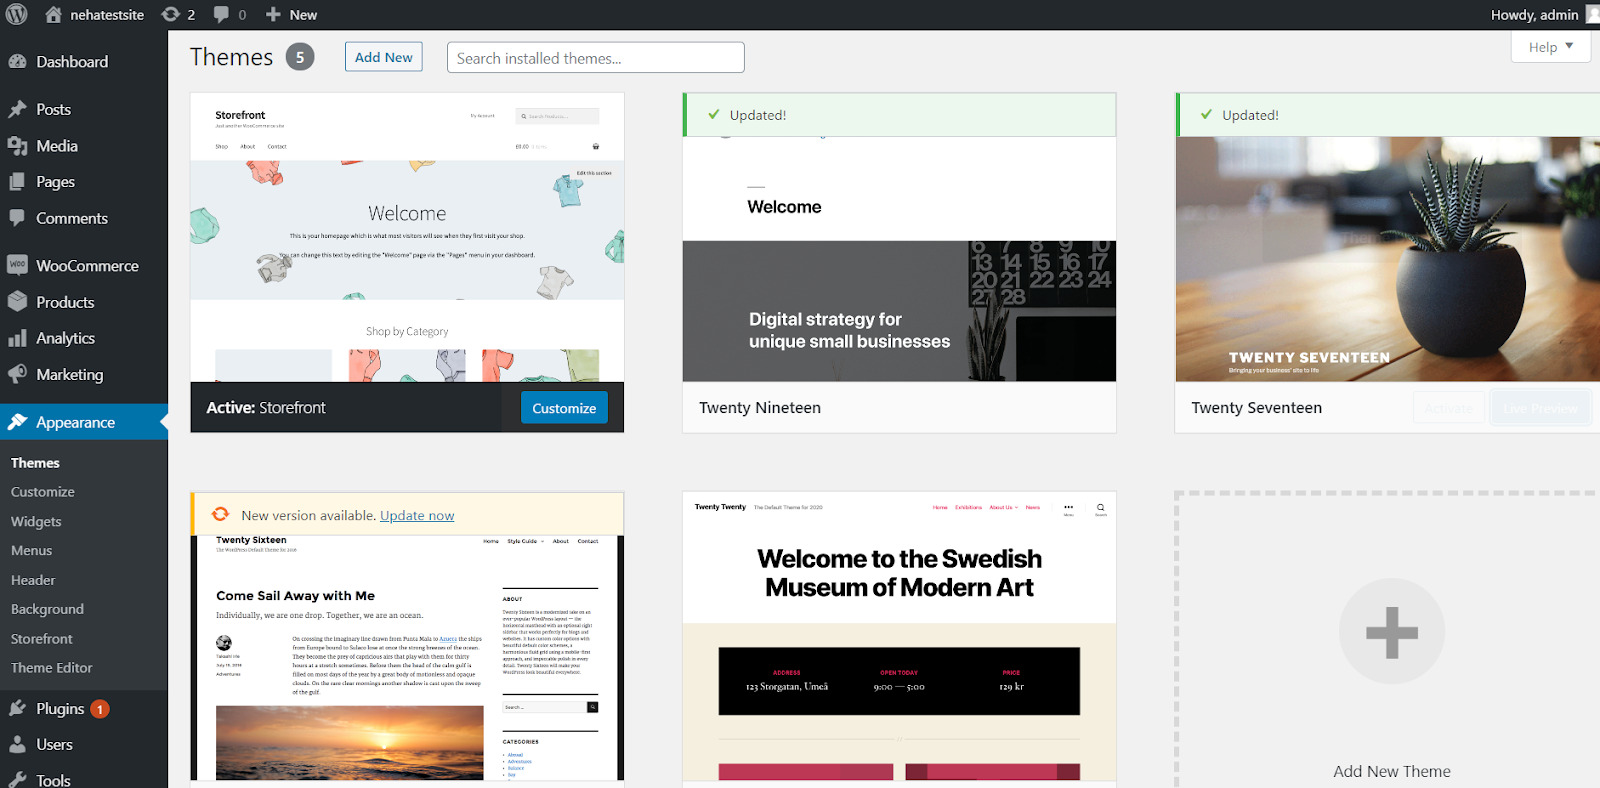Click the admin avatar icon
The width and height of the screenshot is (1600, 788).
pyautogui.click(x=1592, y=14)
